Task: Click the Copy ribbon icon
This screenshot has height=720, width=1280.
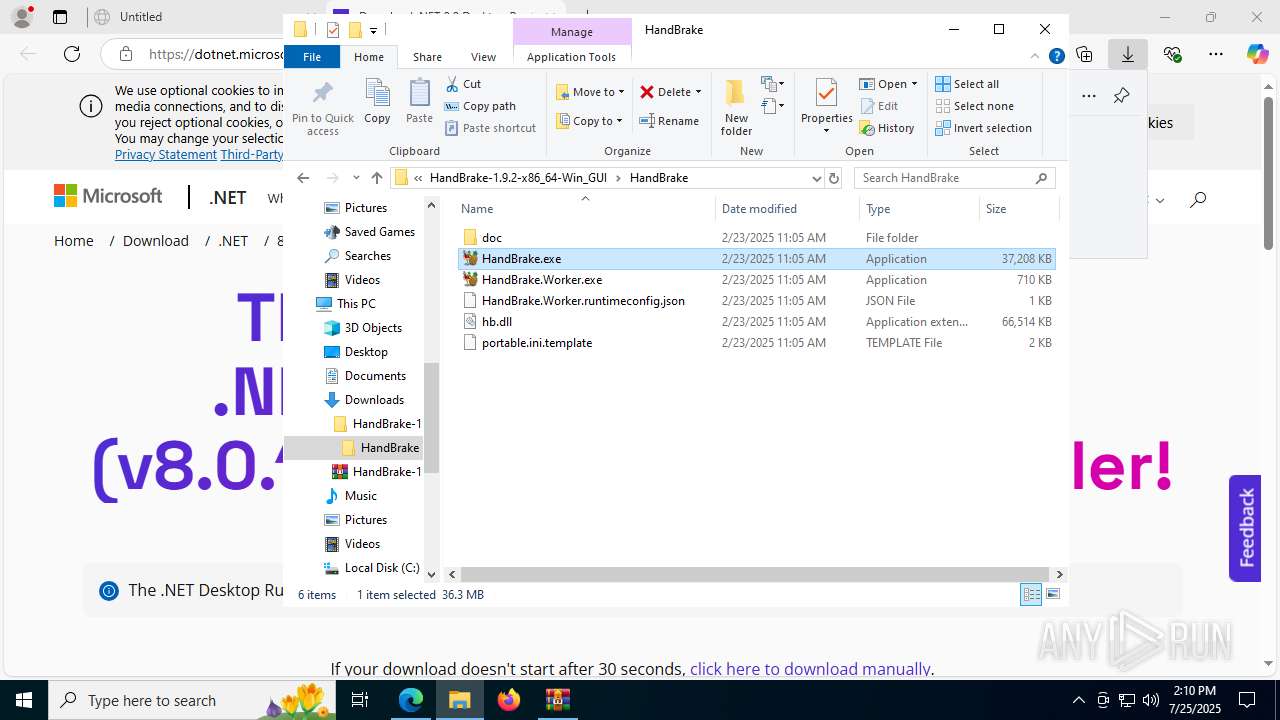Action: click(377, 102)
